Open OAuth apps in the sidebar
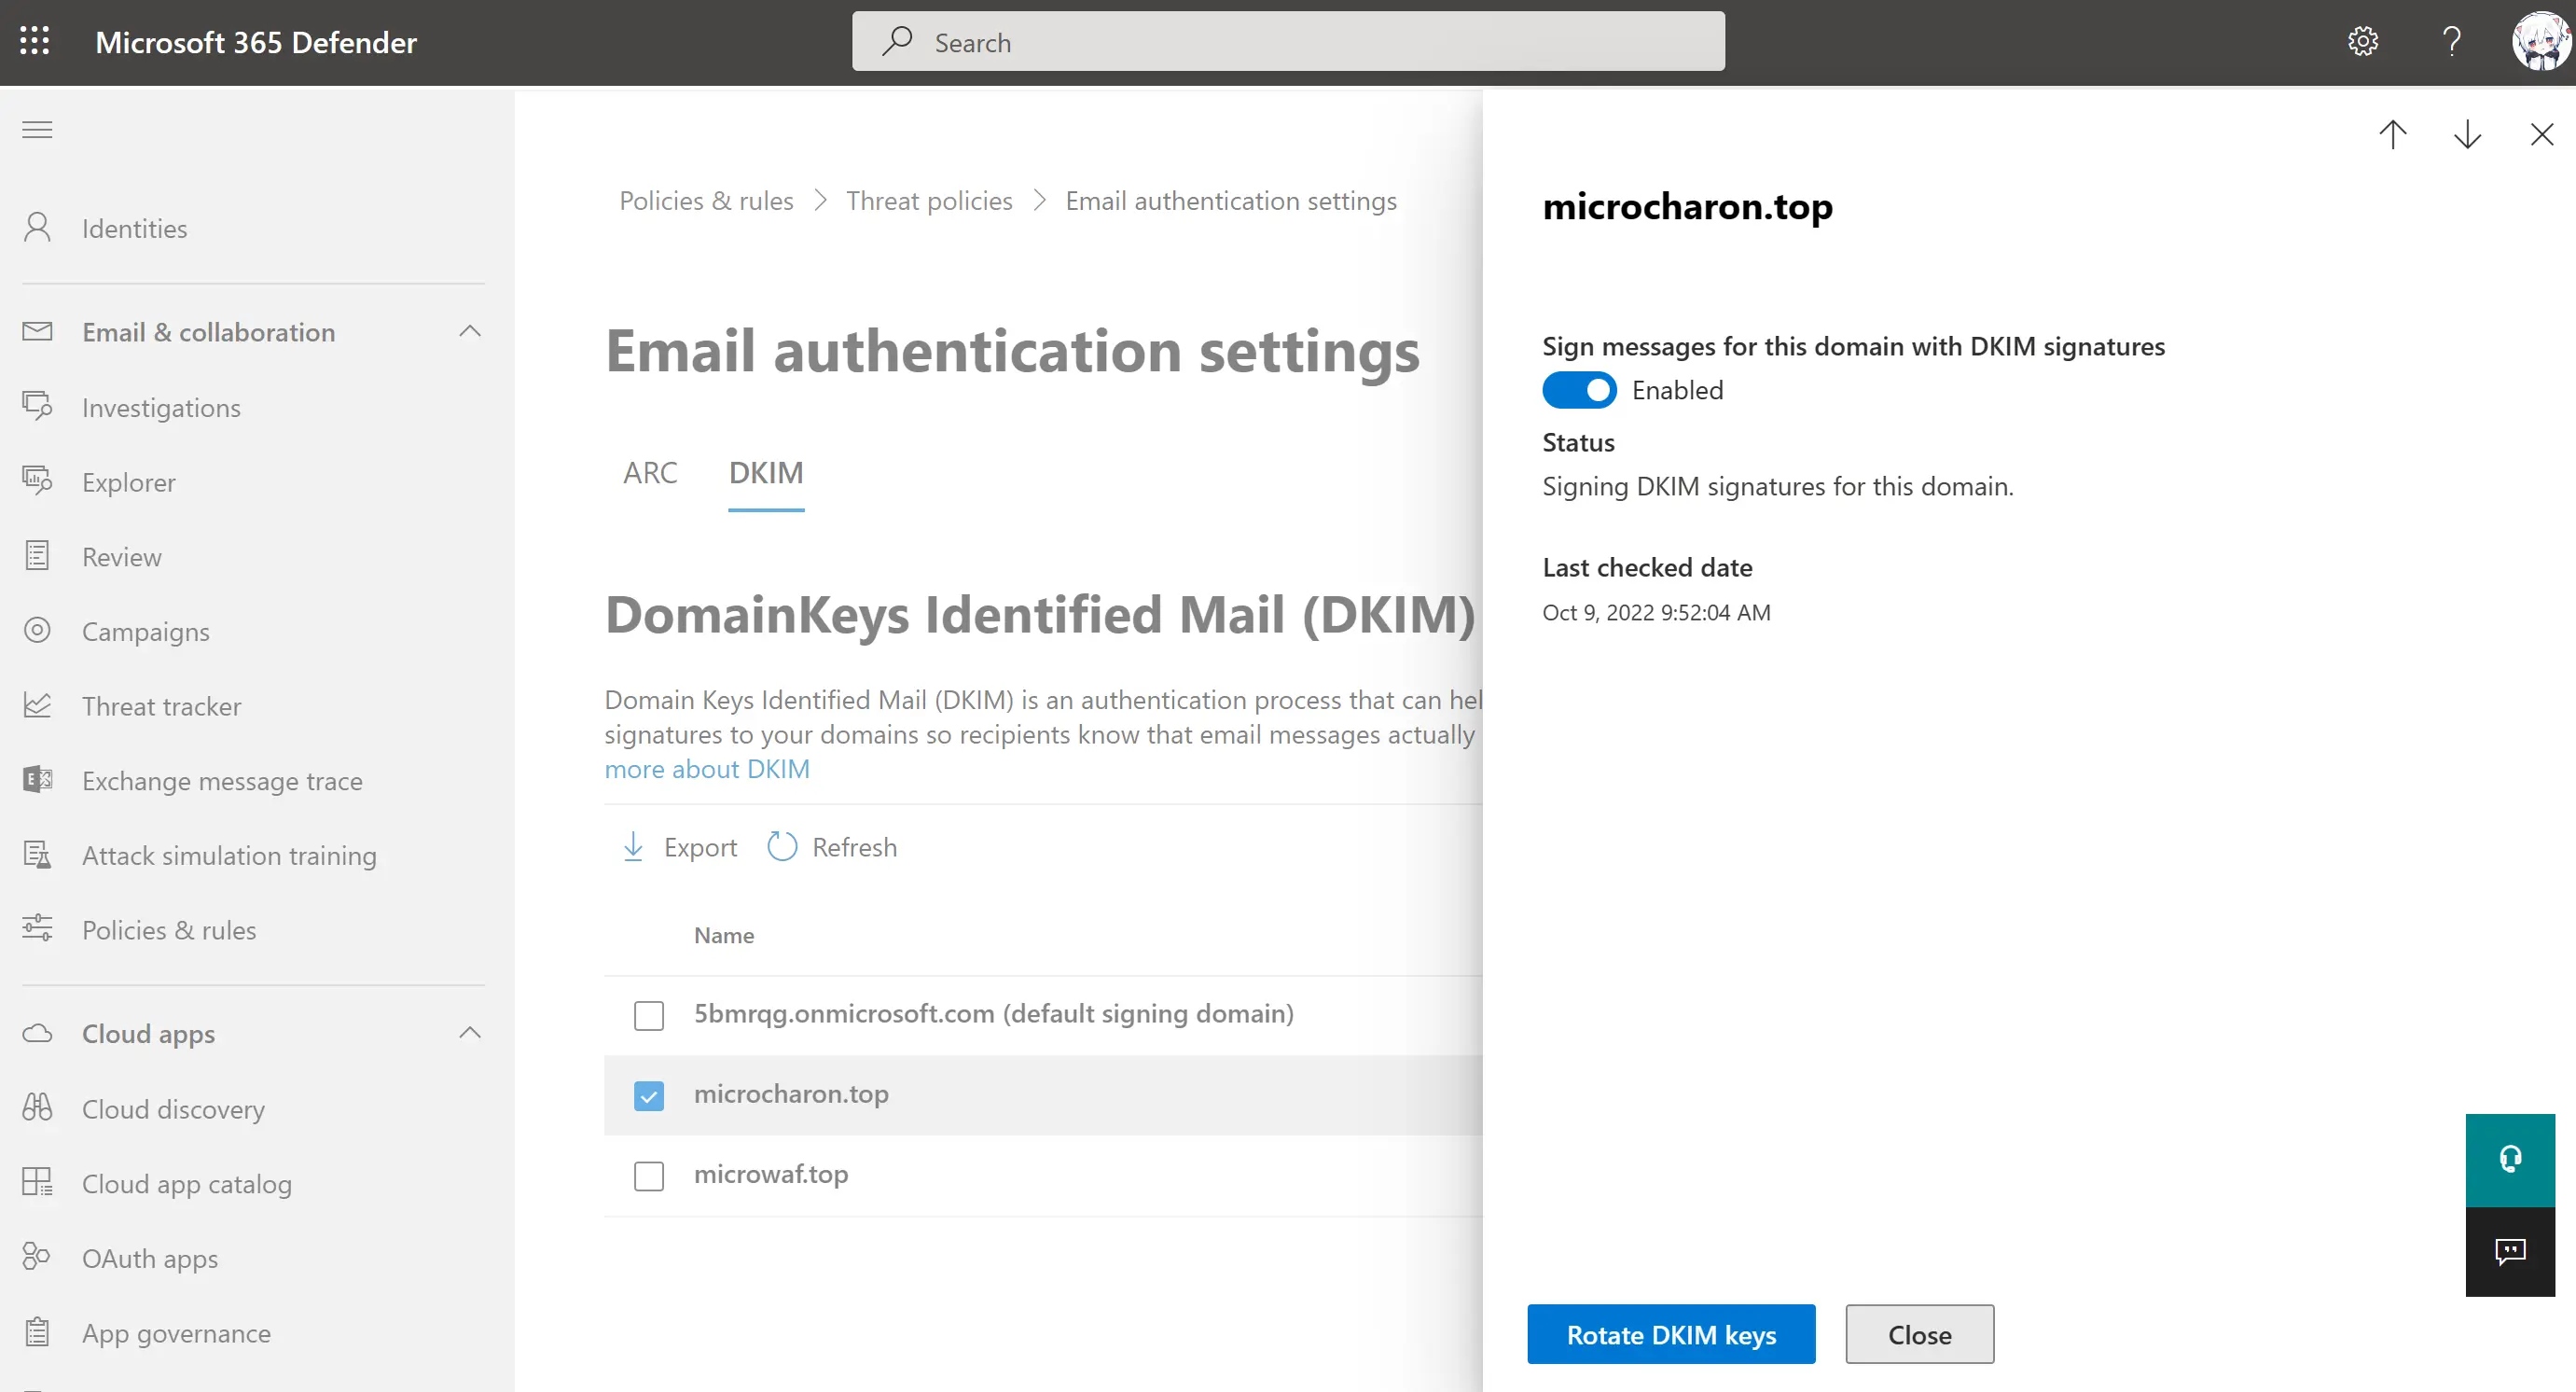The width and height of the screenshot is (2576, 1392). point(150,1258)
